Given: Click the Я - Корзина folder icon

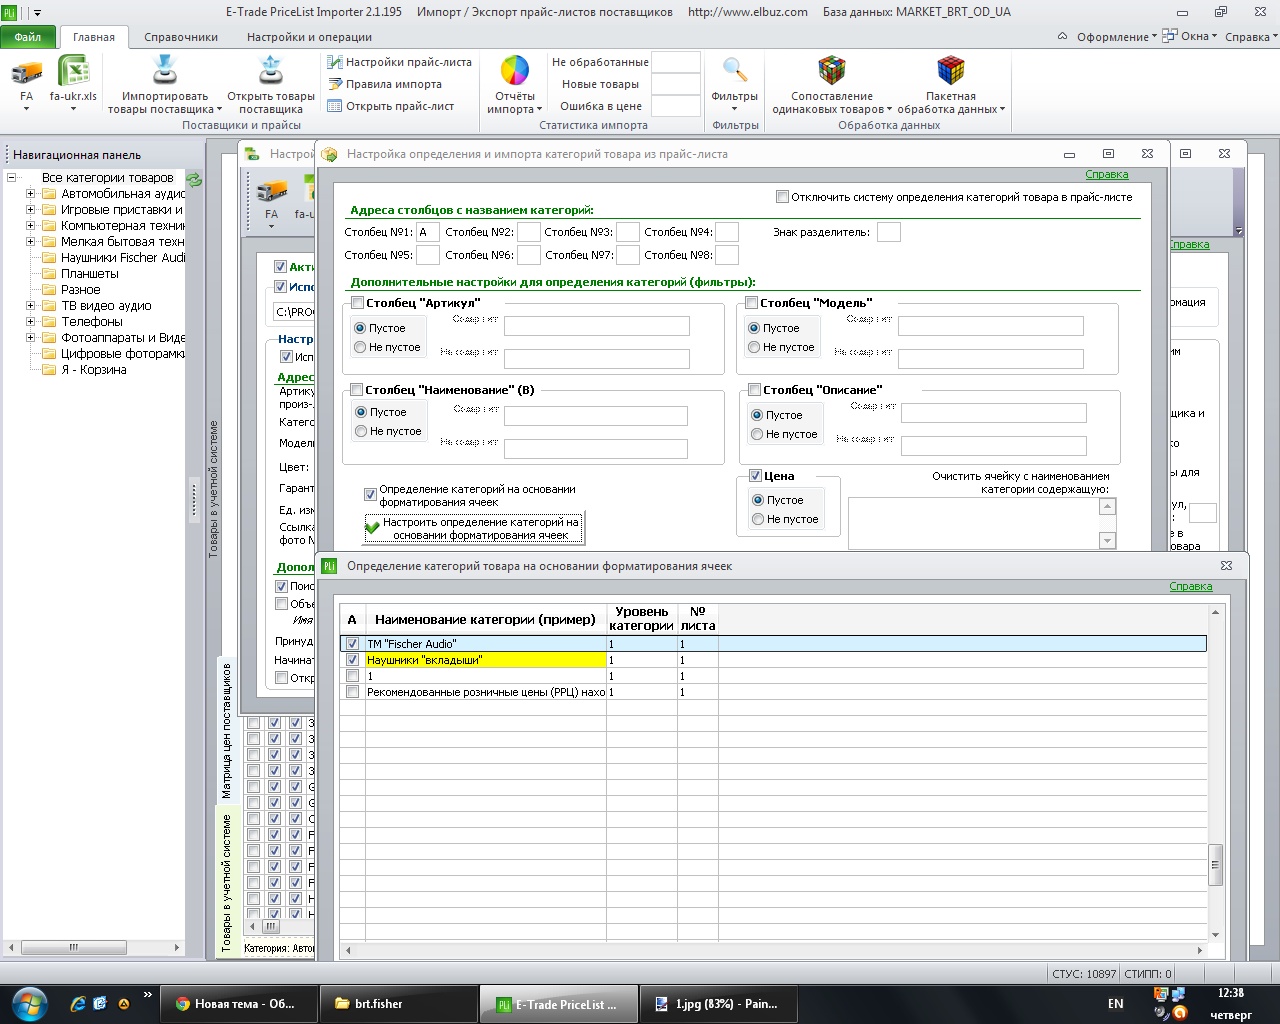Looking at the screenshot, I should coord(49,370).
